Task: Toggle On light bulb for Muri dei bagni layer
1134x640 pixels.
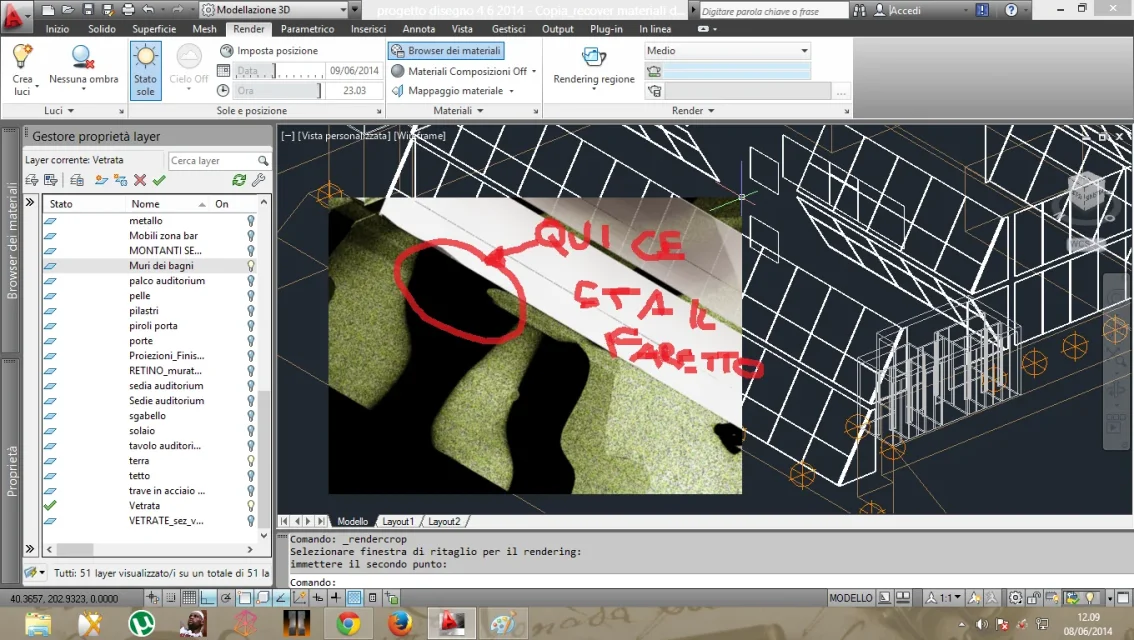Action: (251, 266)
